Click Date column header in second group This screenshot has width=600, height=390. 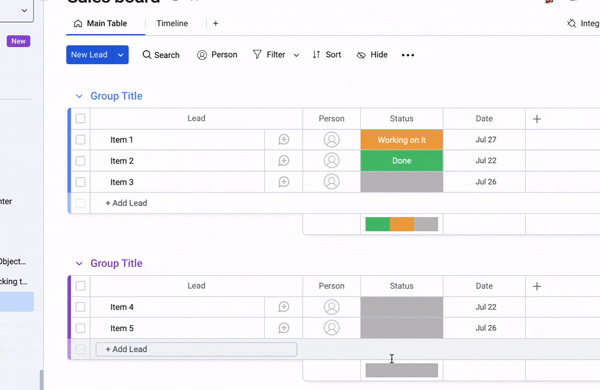484,286
